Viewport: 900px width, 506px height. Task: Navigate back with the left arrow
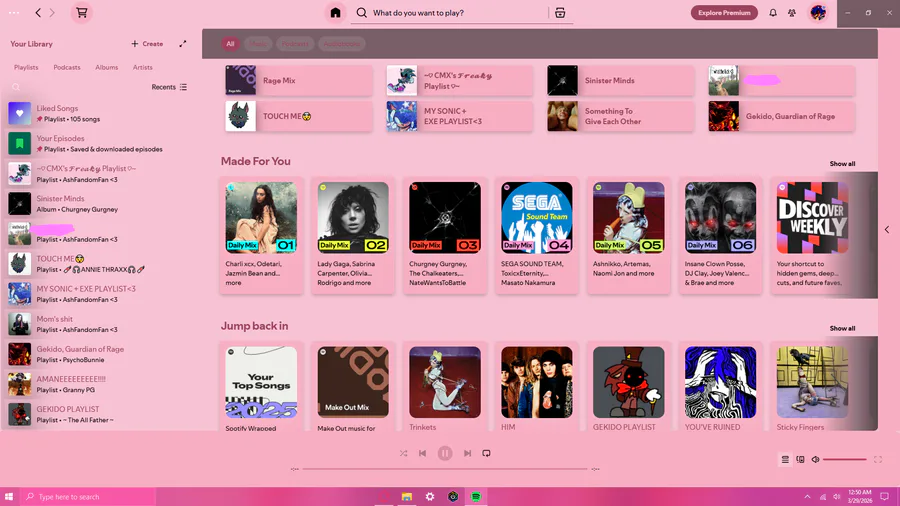point(38,13)
